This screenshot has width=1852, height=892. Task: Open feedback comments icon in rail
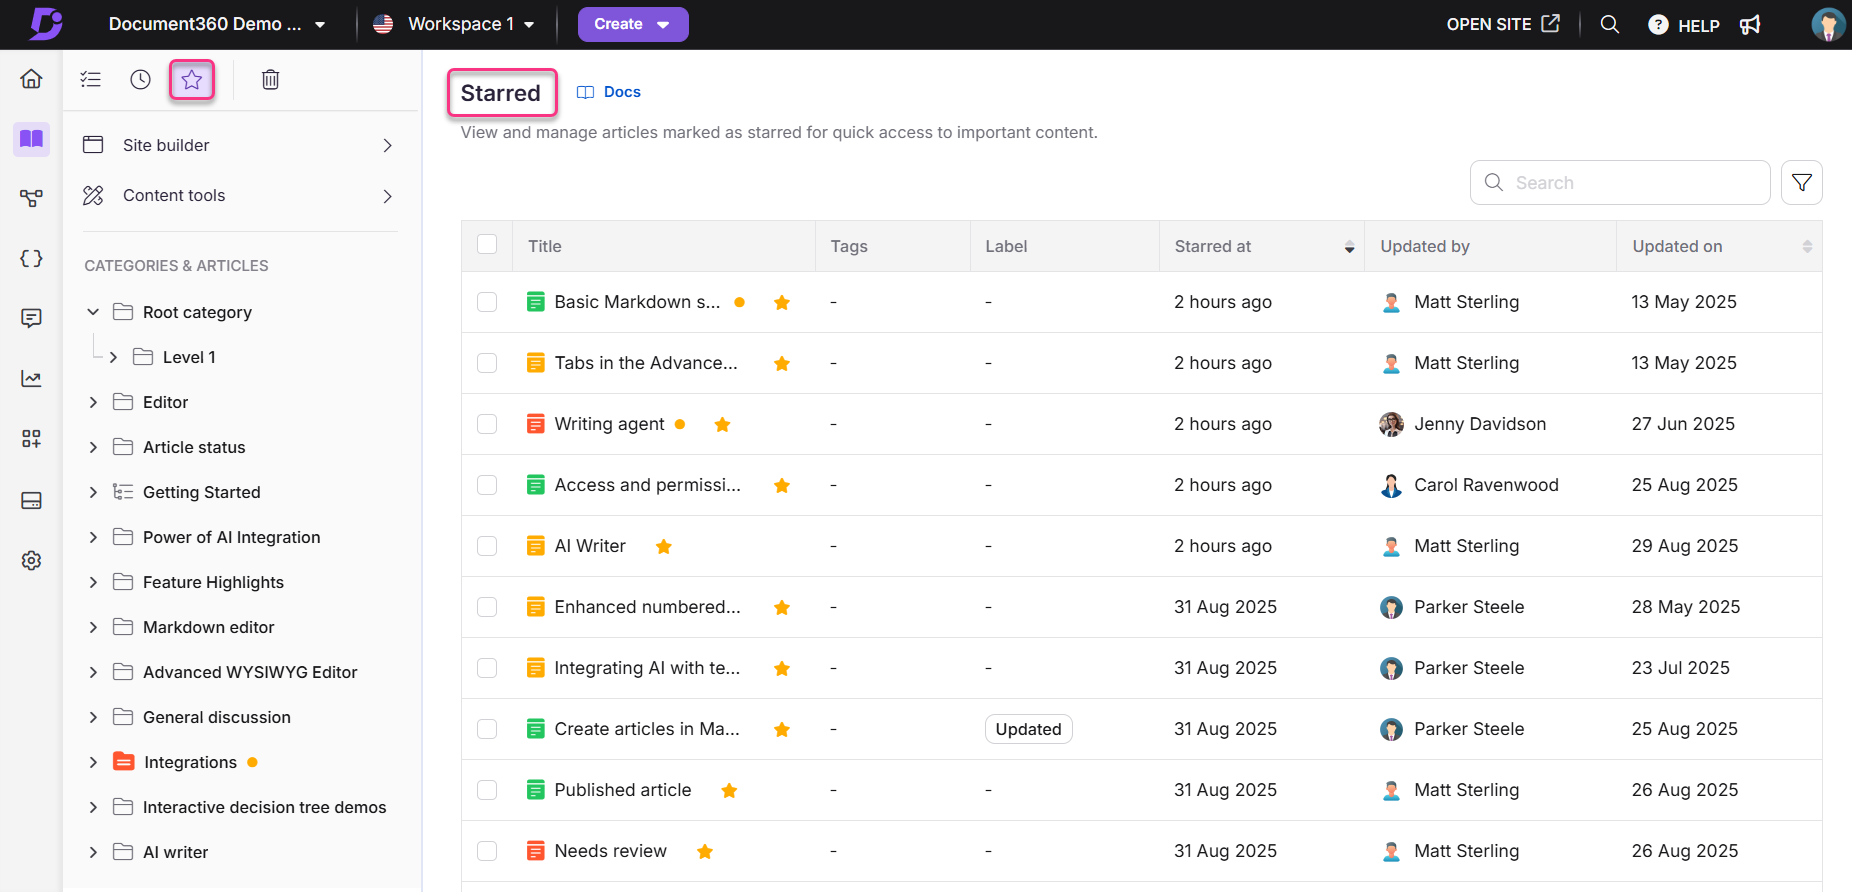click(31, 318)
